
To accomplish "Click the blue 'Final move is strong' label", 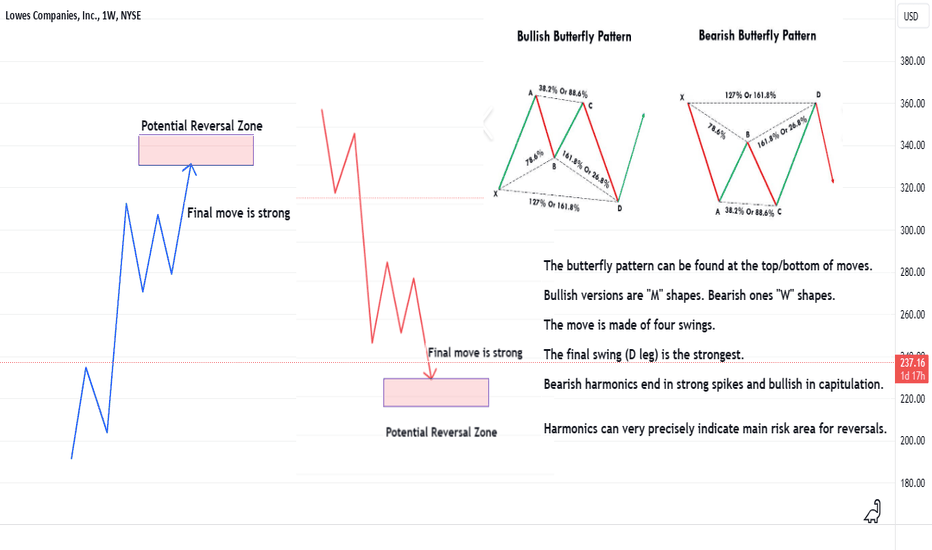I will (238, 213).
